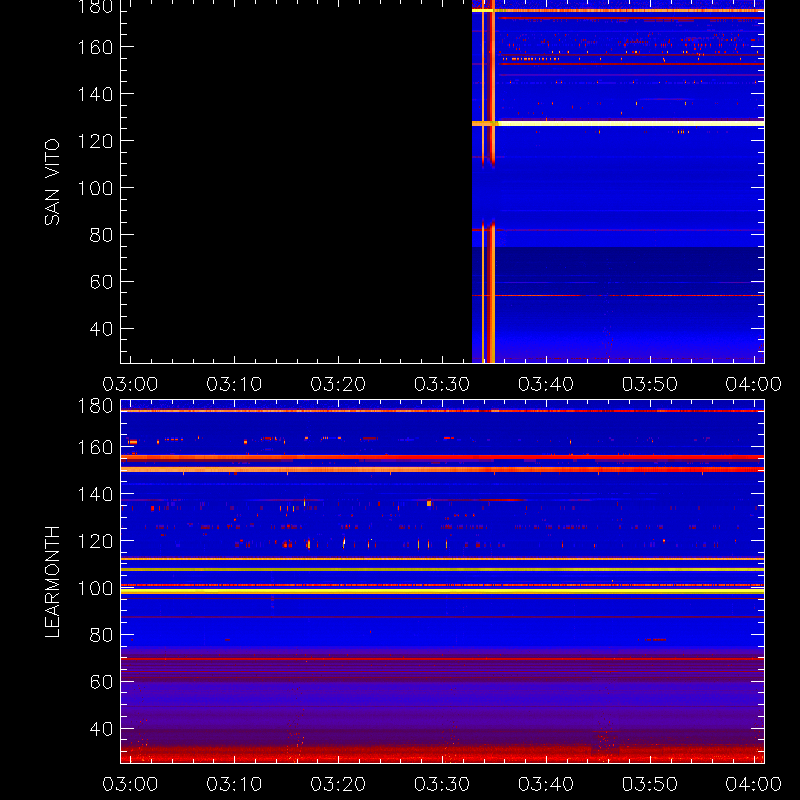The image size is (800, 800).
Task: Select the 80 tick label on LEARMONTH axis
Action: pos(101,635)
